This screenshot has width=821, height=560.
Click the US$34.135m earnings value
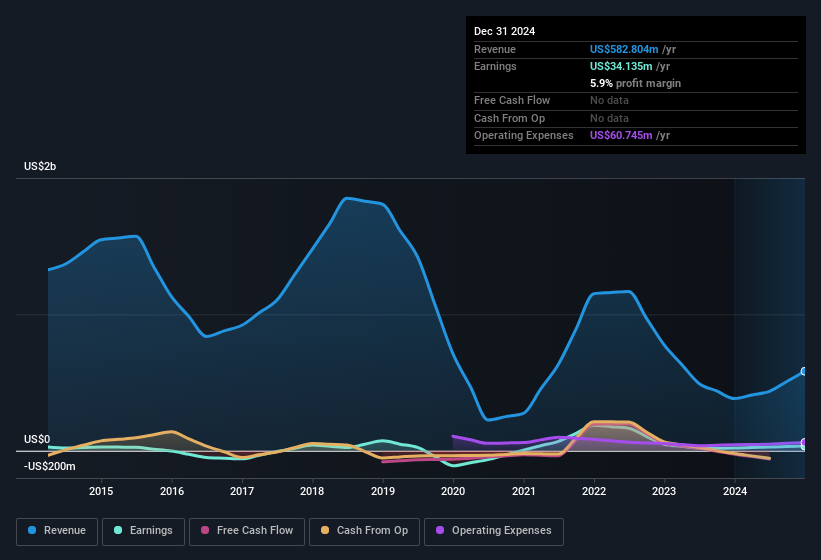621,66
